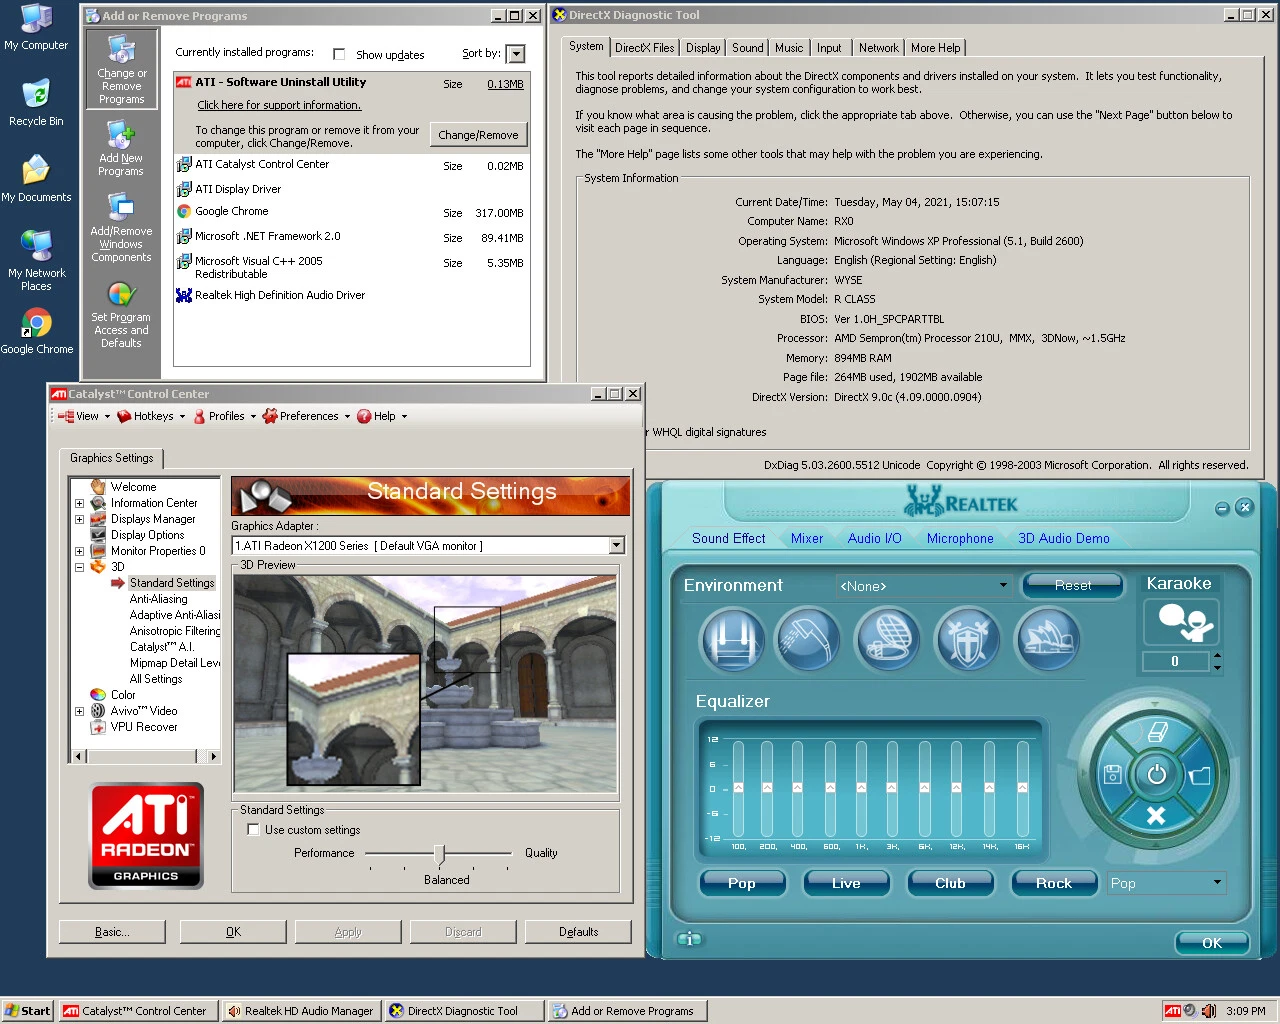Click the Realtek OK button
Screen dimensions: 1280x1024
pyautogui.click(x=1212, y=943)
